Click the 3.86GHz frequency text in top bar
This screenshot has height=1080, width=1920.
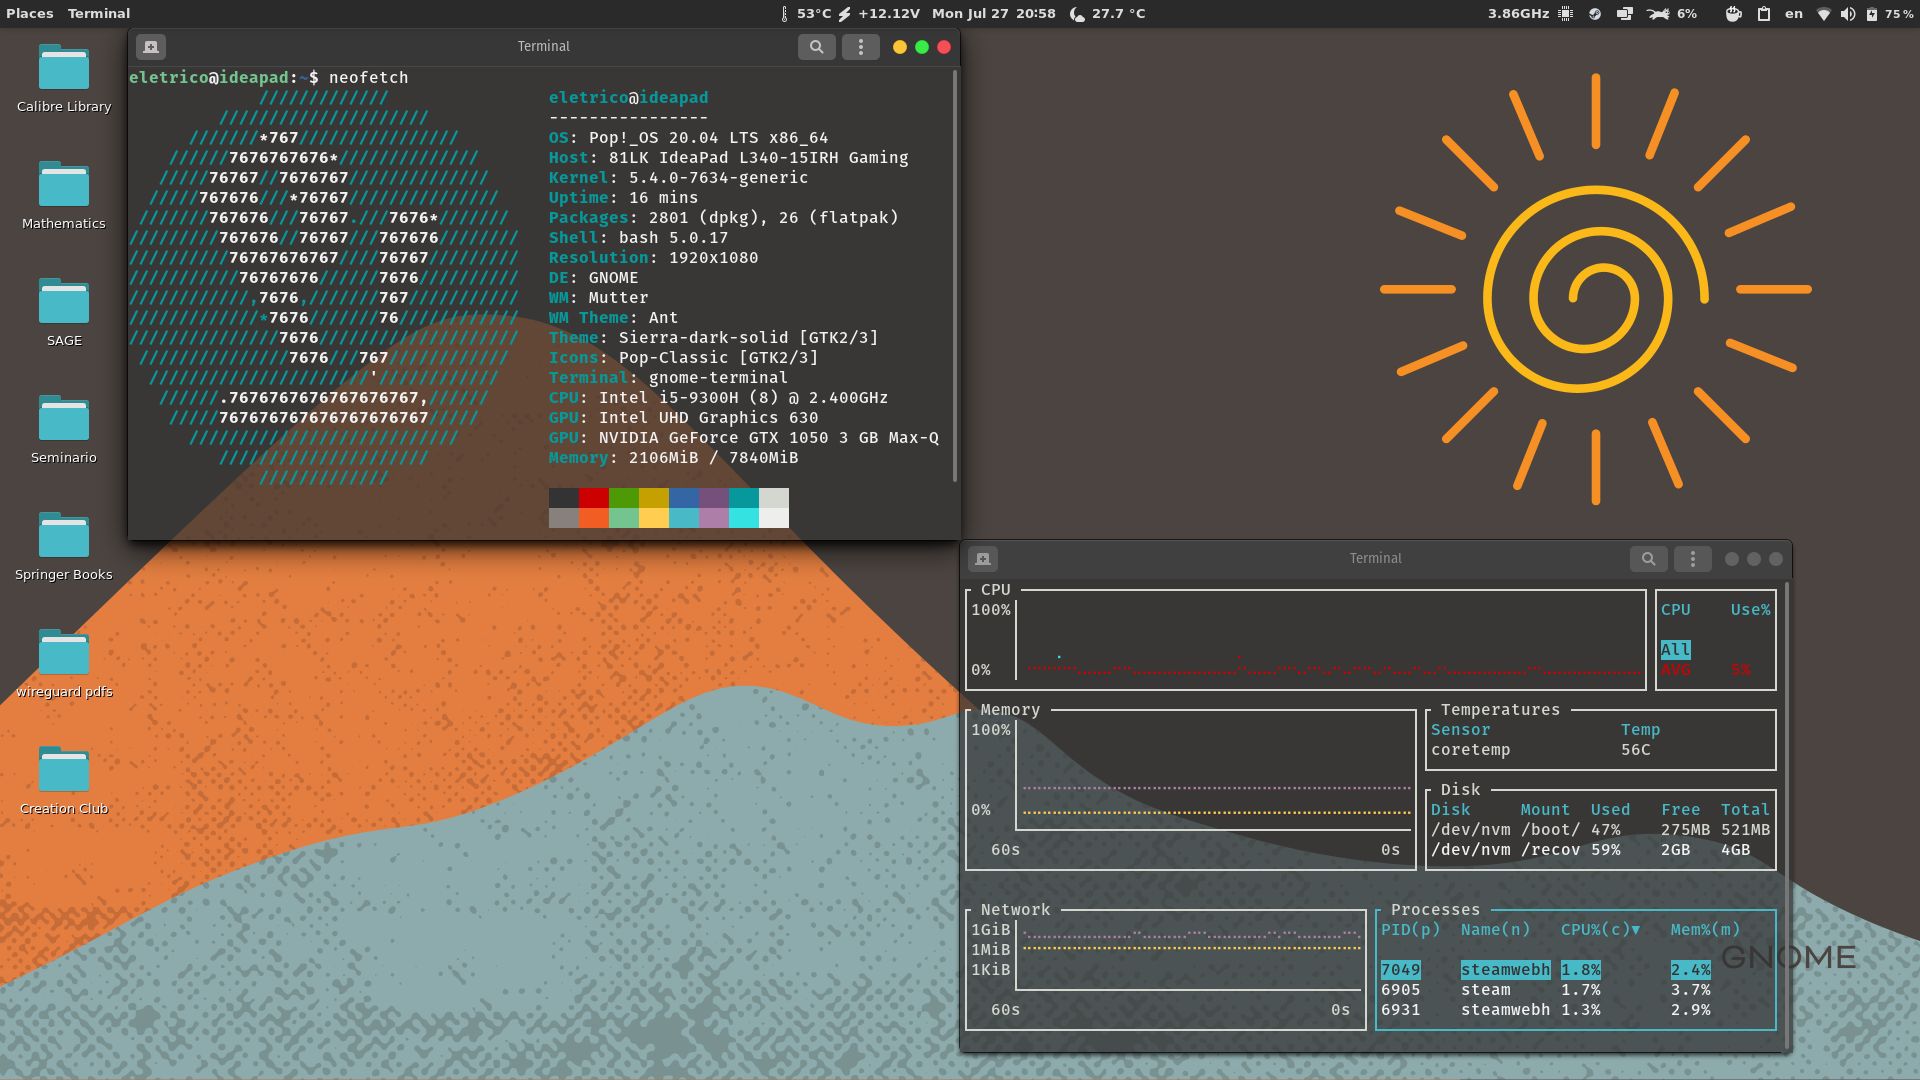[x=1518, y=14]
